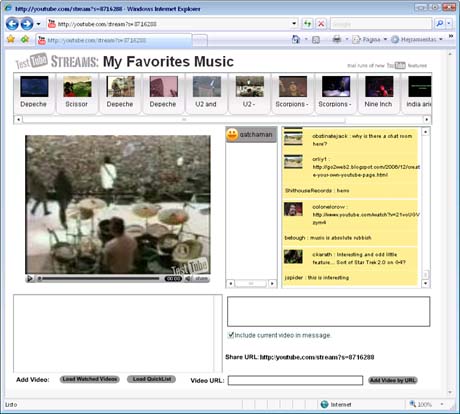Click the address bar URL field
Image resolution: width=460 pixels, height=414 pixels.
[x=173, y=24]
